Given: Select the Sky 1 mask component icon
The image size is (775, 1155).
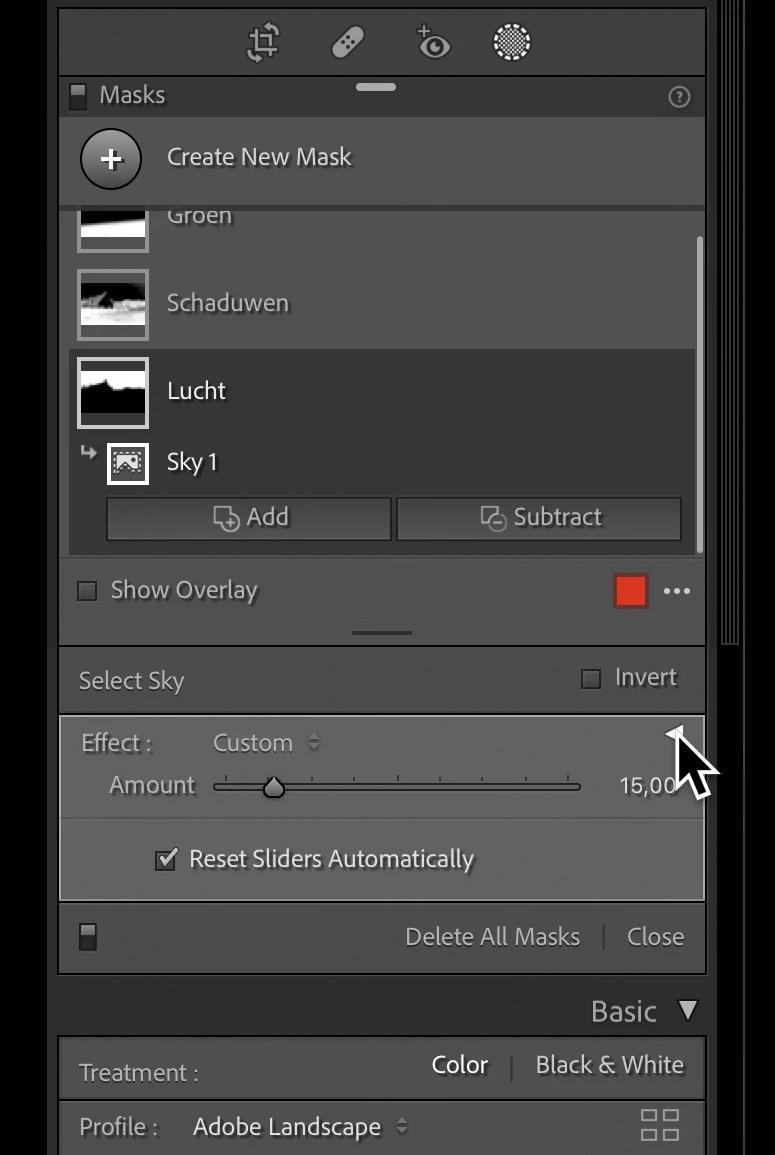Looking at the screenshot, I should click(x=127, y=463).
